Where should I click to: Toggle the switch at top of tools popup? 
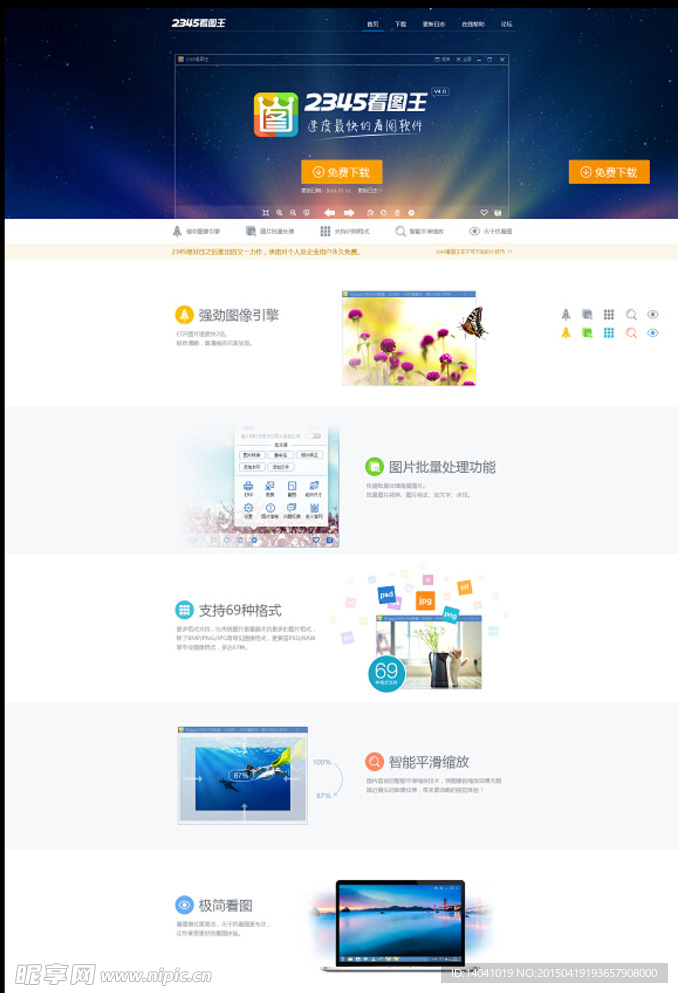pyautogui.click(x=314, y=436)
